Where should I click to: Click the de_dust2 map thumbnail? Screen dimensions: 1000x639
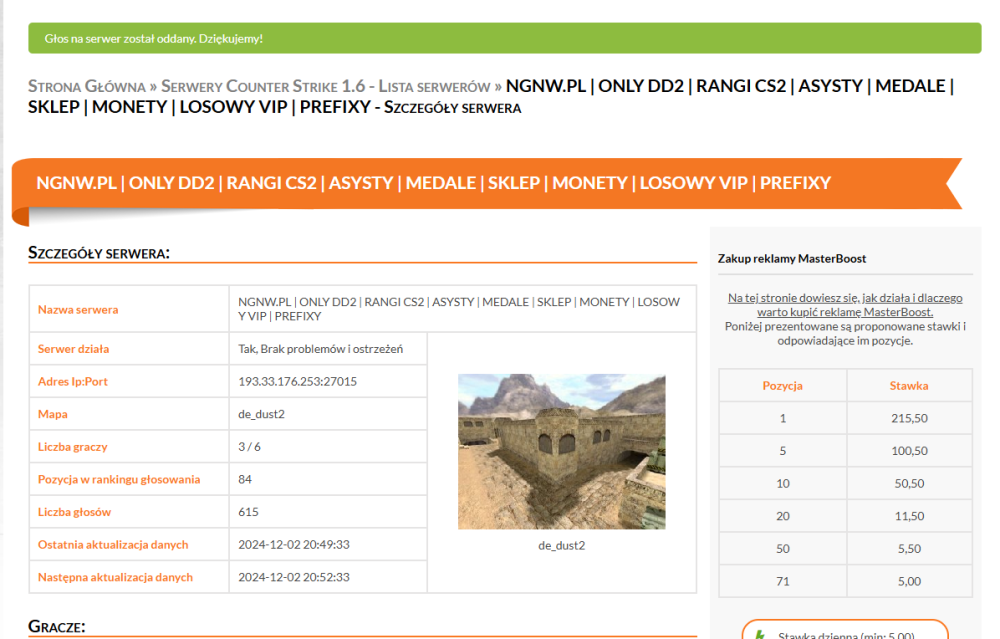click(x=561, y=452)
